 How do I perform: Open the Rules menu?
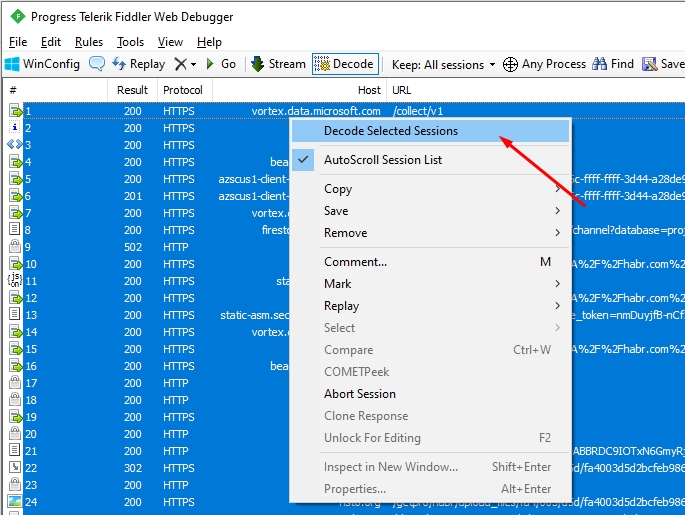click(x=89, y=42)
